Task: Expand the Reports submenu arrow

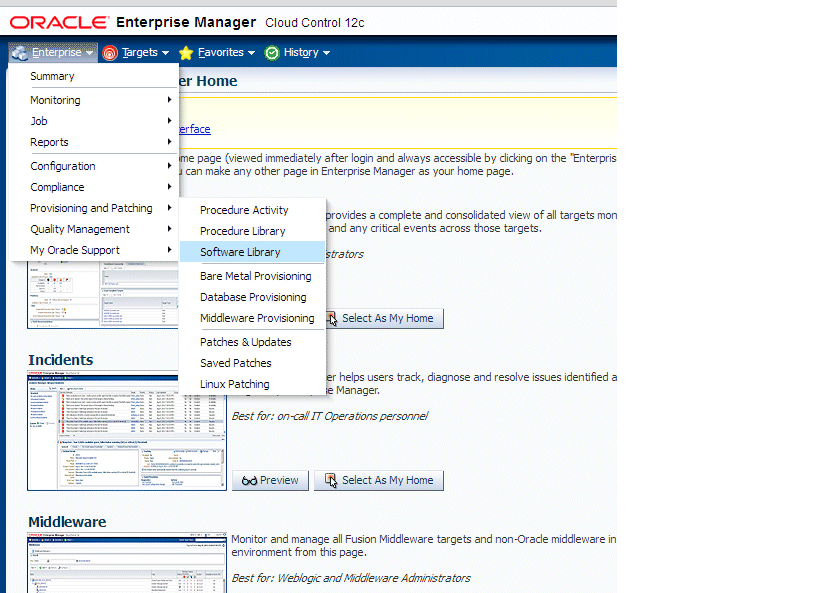Action: point(169,141)
